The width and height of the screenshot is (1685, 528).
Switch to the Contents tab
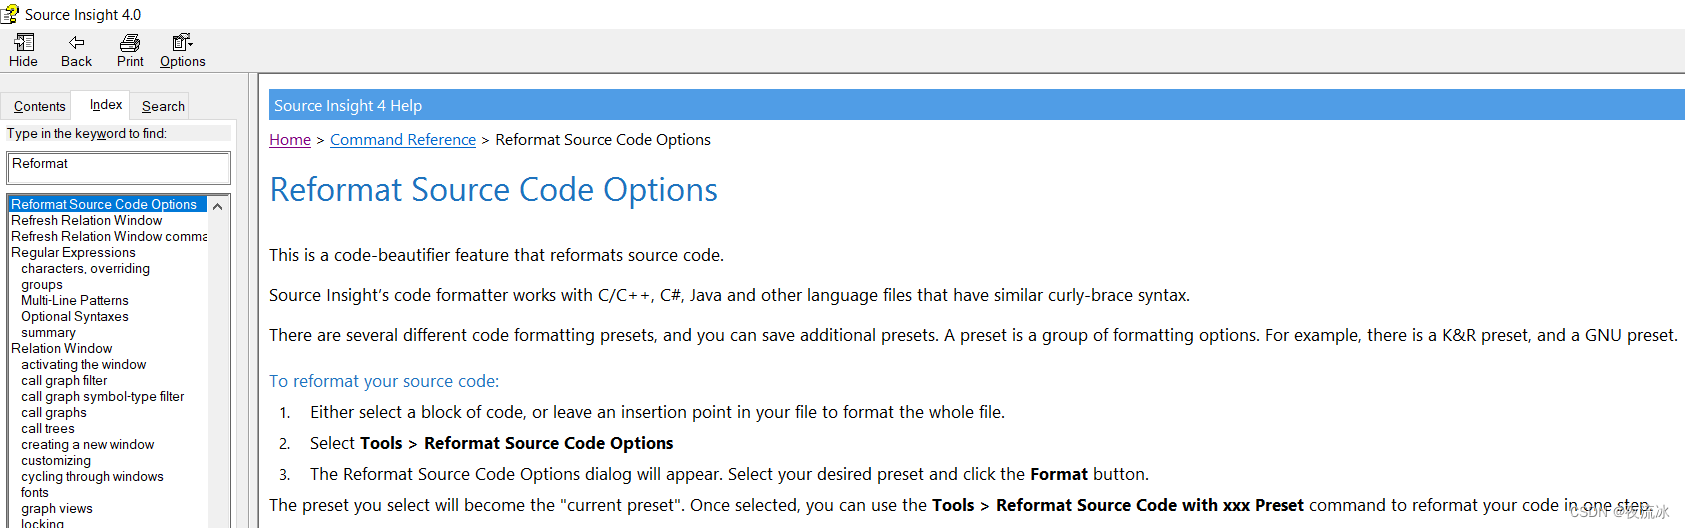point(39,106)
